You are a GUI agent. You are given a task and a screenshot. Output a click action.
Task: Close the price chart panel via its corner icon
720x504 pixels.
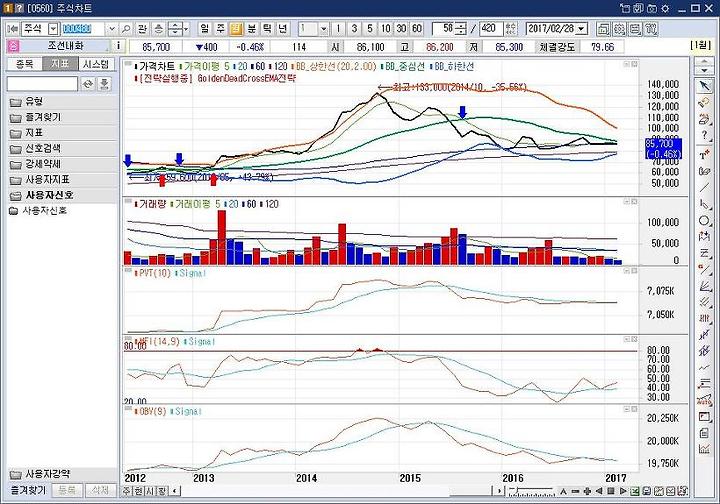634,64
